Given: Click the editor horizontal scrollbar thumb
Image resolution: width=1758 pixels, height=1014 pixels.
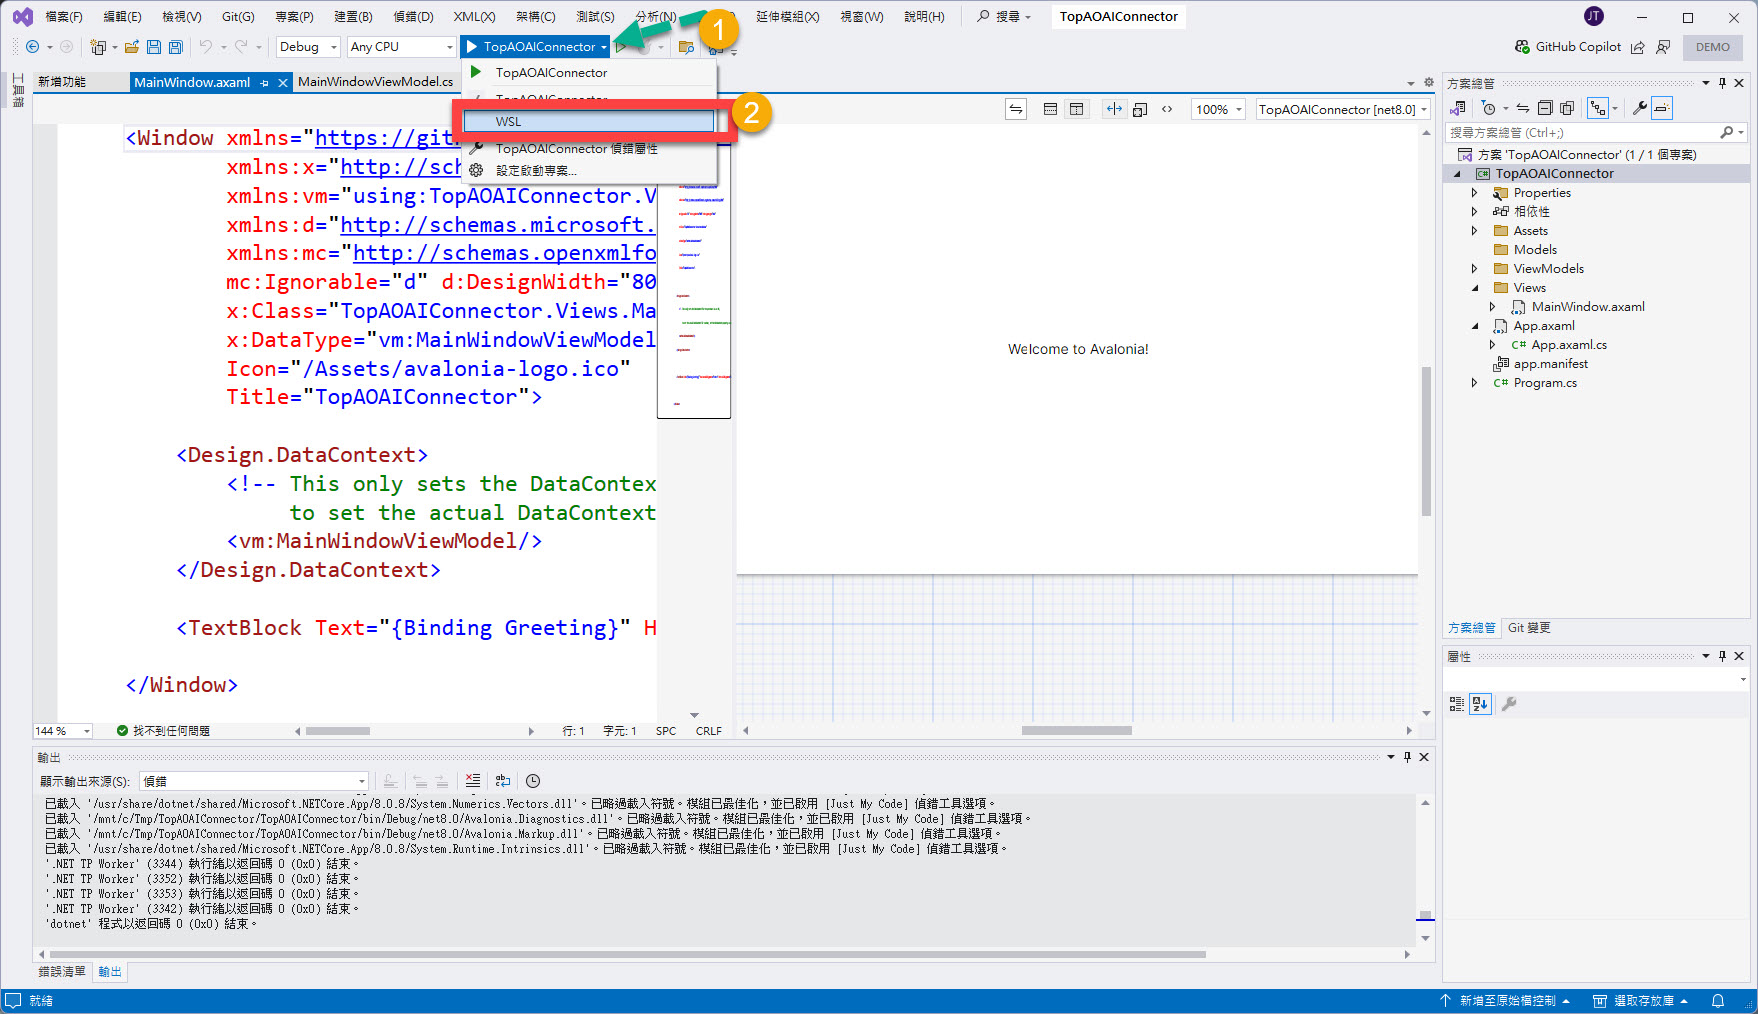Looking at the screenshot, I should (338, 731).
